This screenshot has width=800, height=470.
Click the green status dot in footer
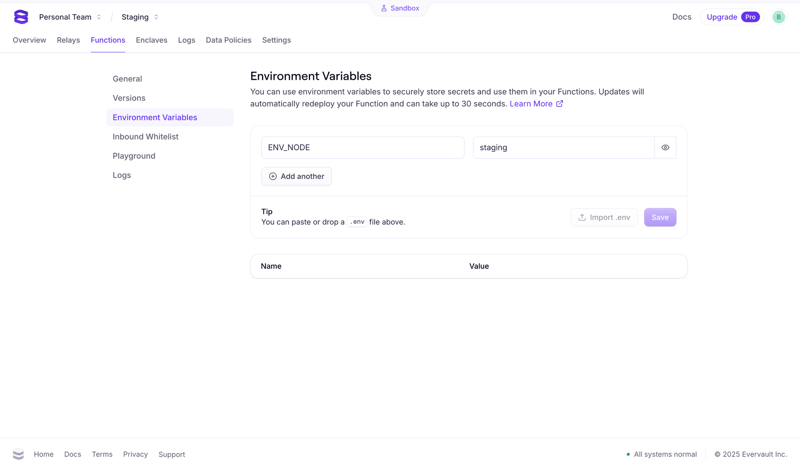tap(628, 454)
